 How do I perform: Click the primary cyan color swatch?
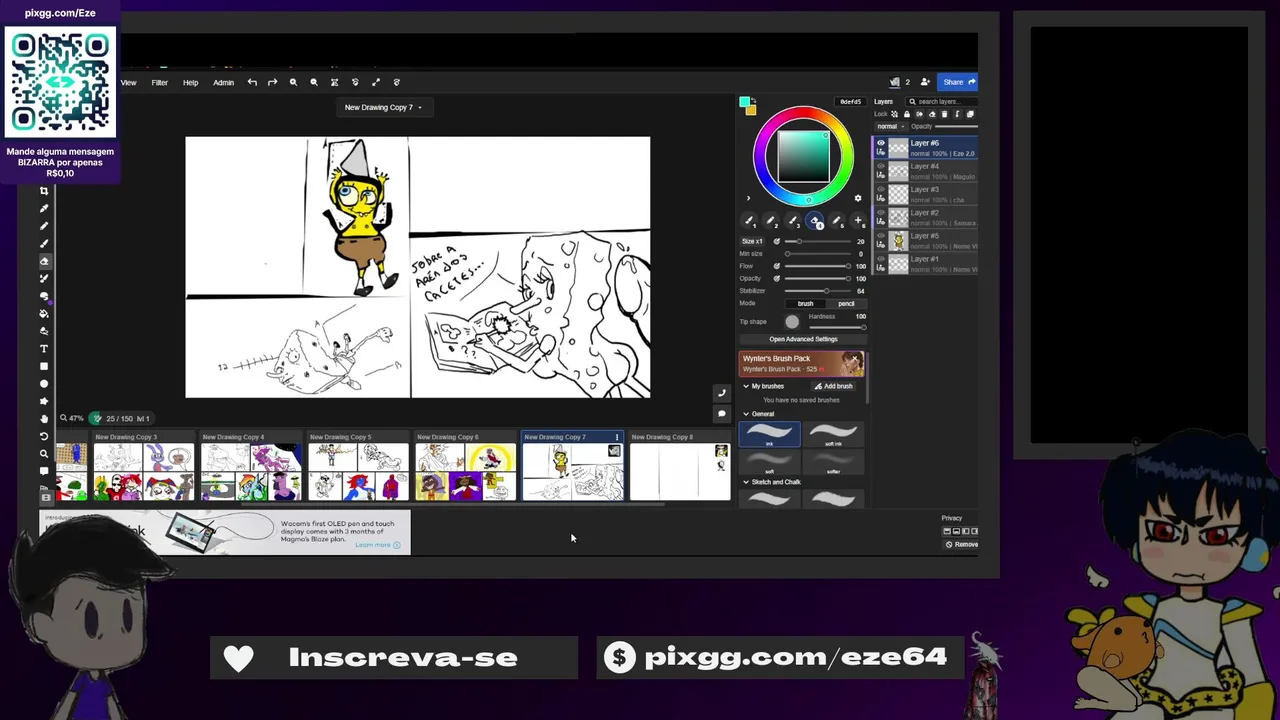click(x=744, y=101)
